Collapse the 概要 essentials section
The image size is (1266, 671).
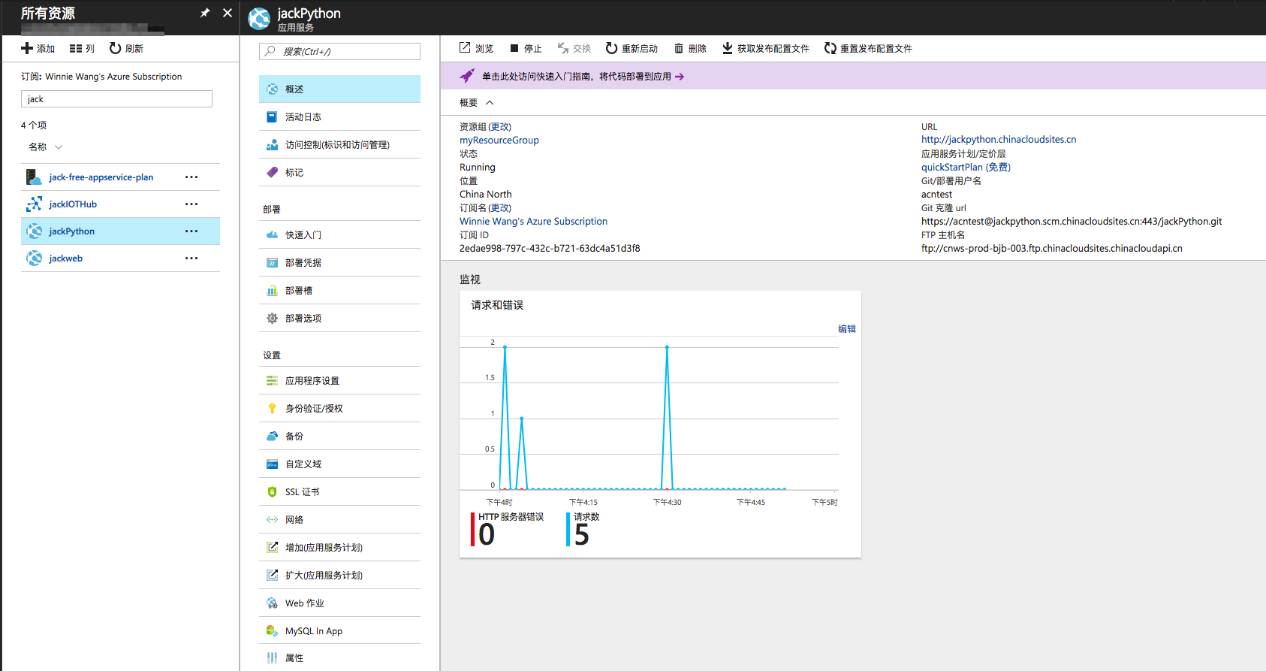(x=477, y=102)
